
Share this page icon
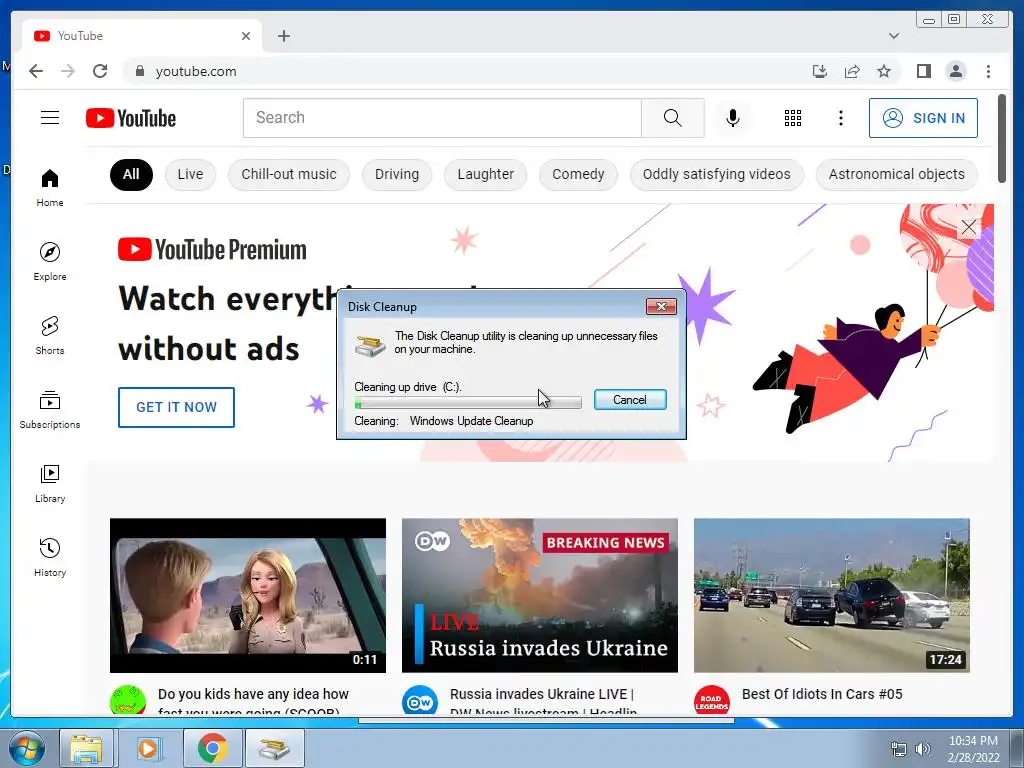coord(852,71)
